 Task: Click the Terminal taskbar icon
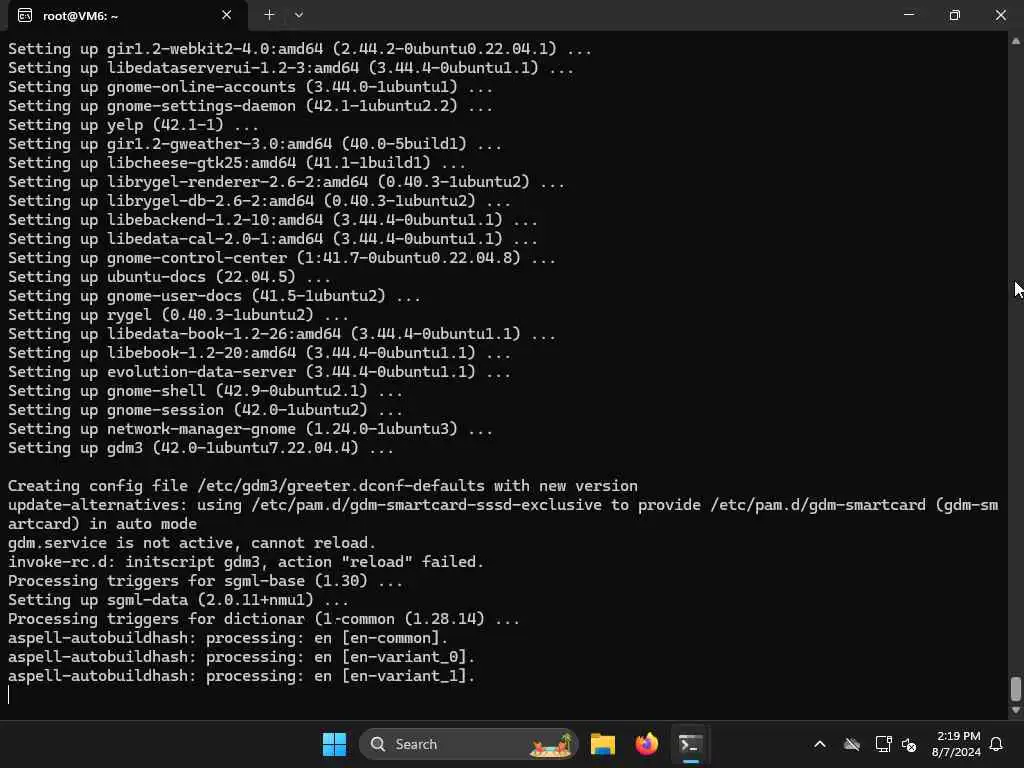(690, 744)
